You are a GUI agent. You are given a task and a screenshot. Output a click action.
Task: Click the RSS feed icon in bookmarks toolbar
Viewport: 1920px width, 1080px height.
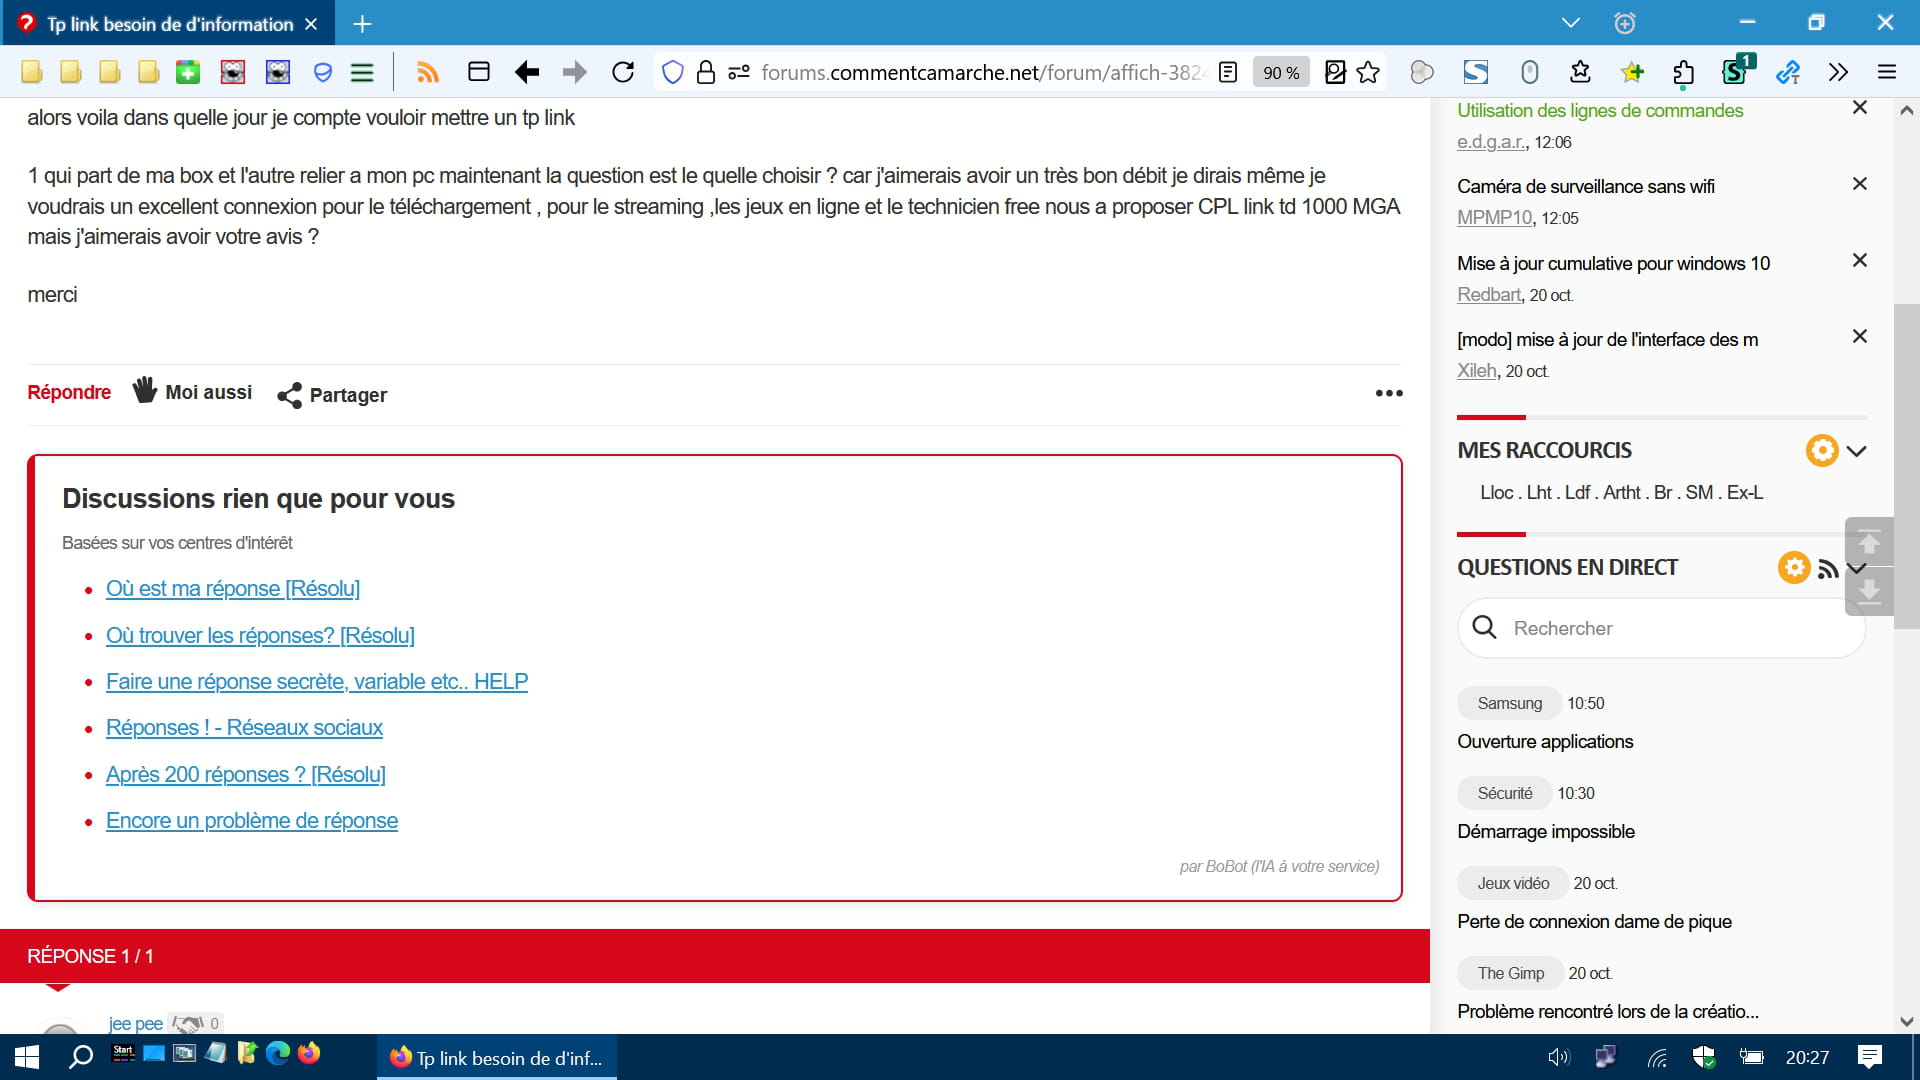point(428,72)
